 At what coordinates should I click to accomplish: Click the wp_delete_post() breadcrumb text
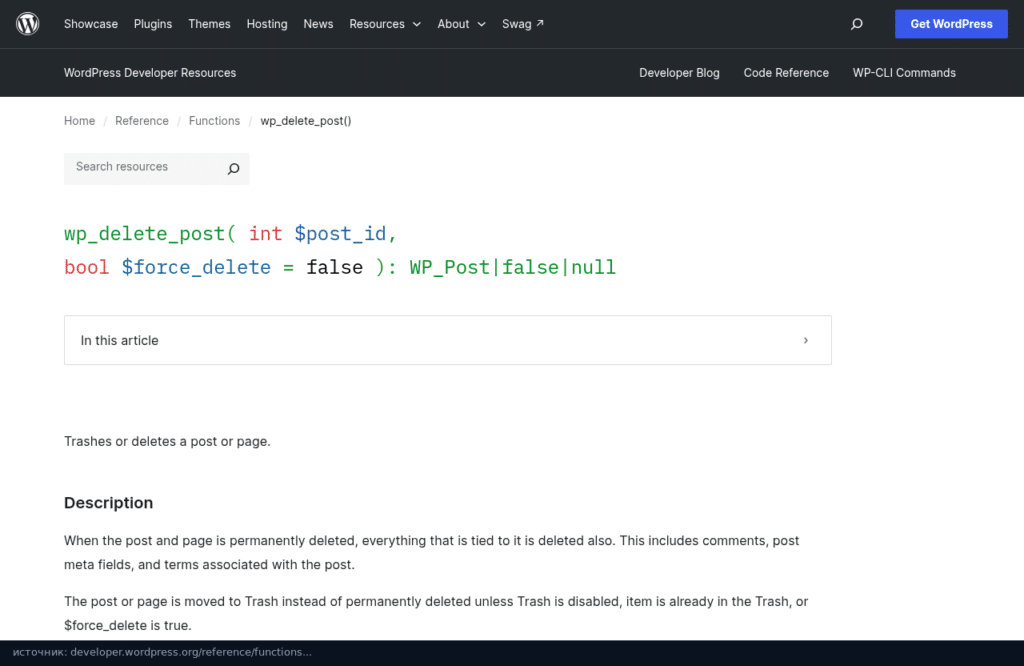(x=306, y=121)
